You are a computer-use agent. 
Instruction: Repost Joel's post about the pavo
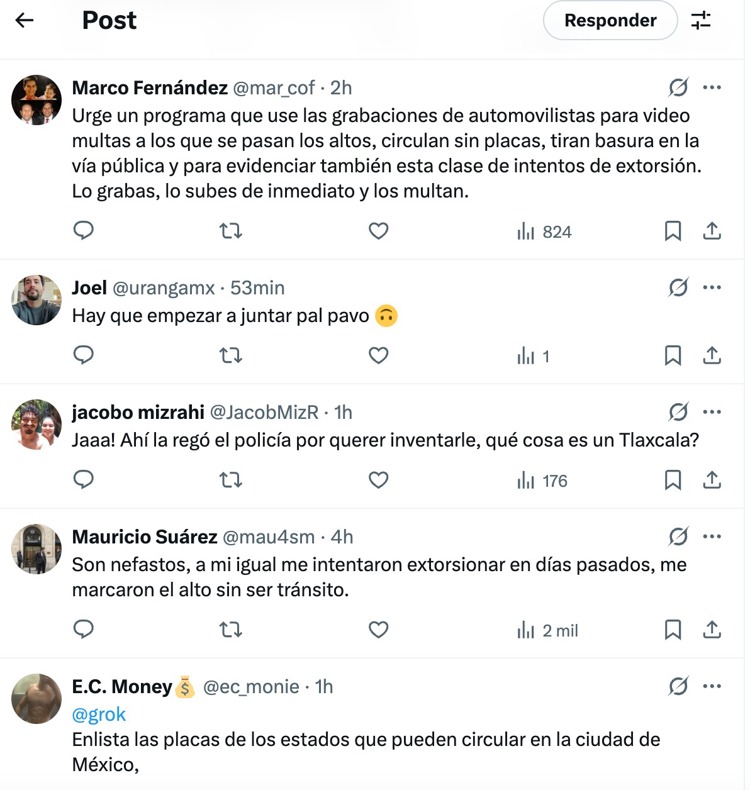tap(230, 355)
